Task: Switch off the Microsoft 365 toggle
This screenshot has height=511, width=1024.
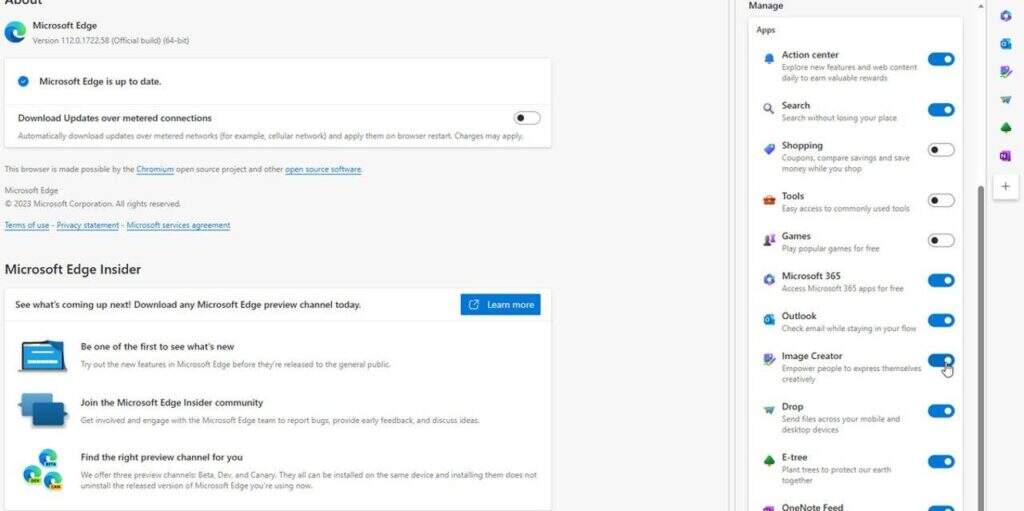Action: pos(941,280)
